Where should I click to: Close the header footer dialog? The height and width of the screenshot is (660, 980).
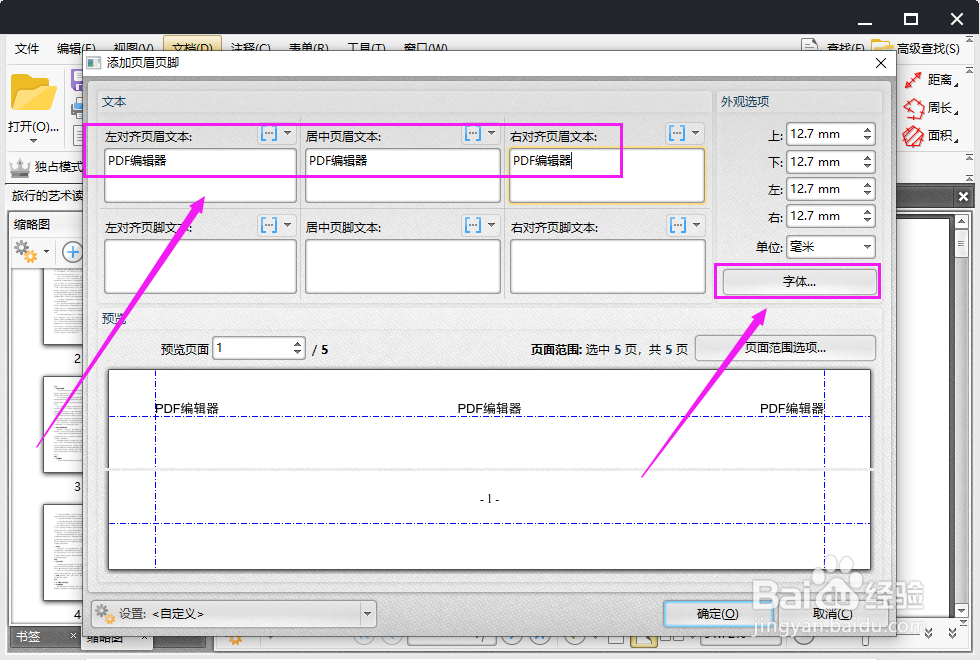[881, 63]
